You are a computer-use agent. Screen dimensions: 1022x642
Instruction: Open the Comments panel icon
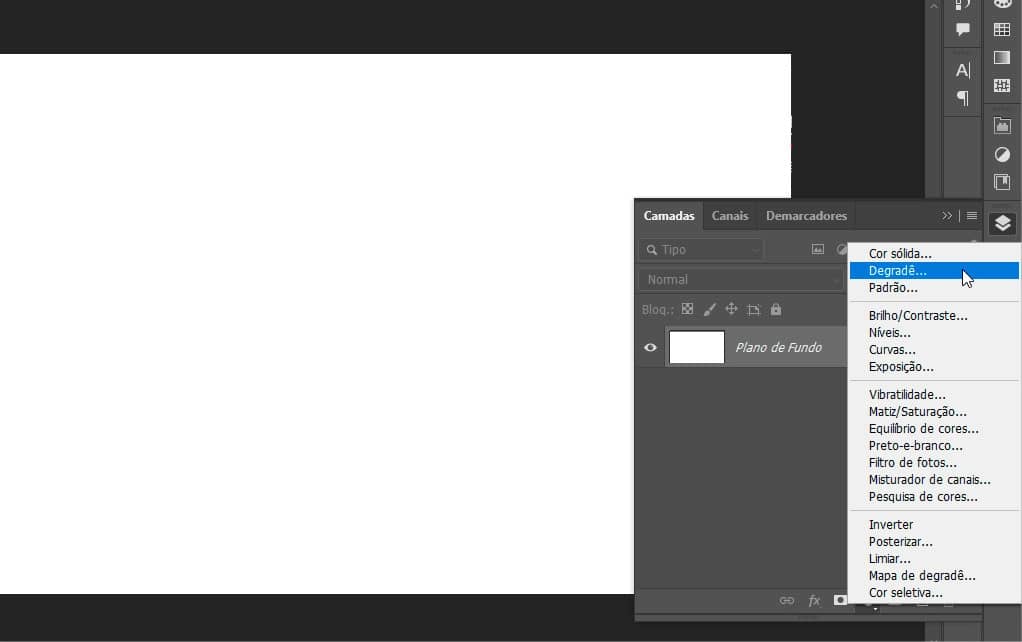962,29
